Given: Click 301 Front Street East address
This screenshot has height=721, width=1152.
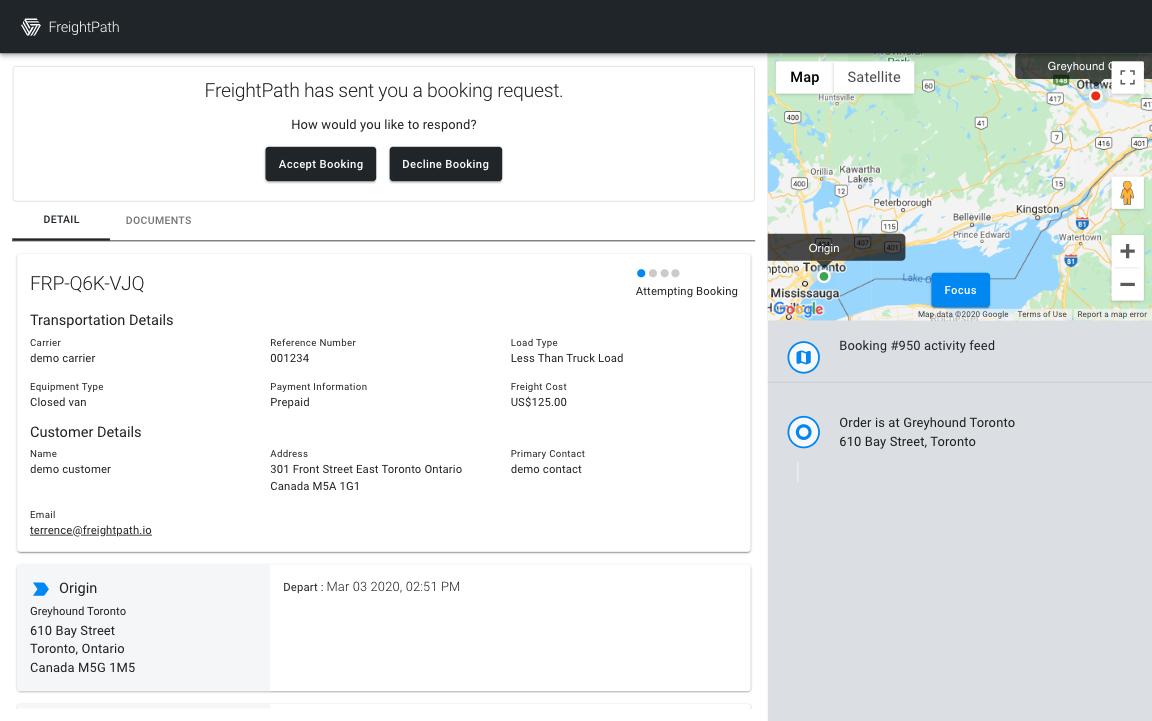Looking at the screenshot, I should pyautogui.click(x=366, y=478).
